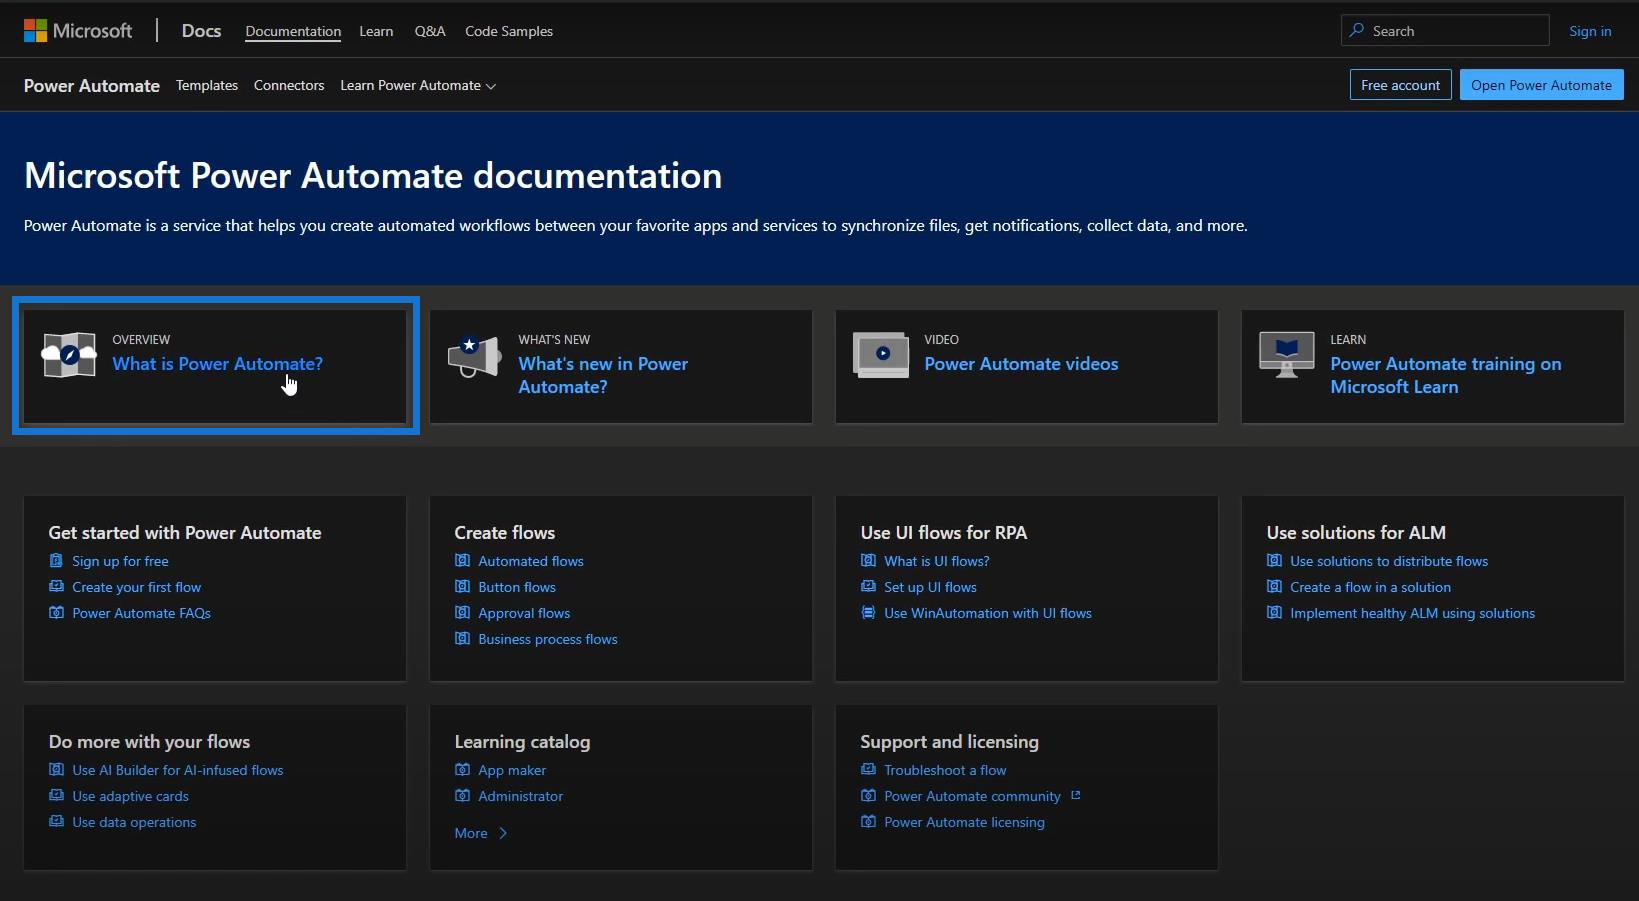Open the Troubleshoot a flow link
1639x901 pixels.
945,770
